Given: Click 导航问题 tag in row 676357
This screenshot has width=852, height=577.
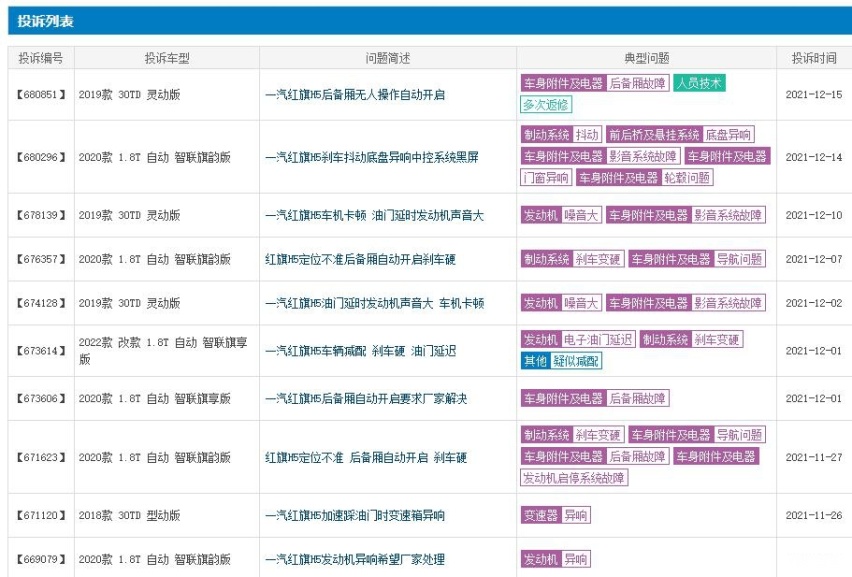Looking at the screenshot, I should point(740,260).
